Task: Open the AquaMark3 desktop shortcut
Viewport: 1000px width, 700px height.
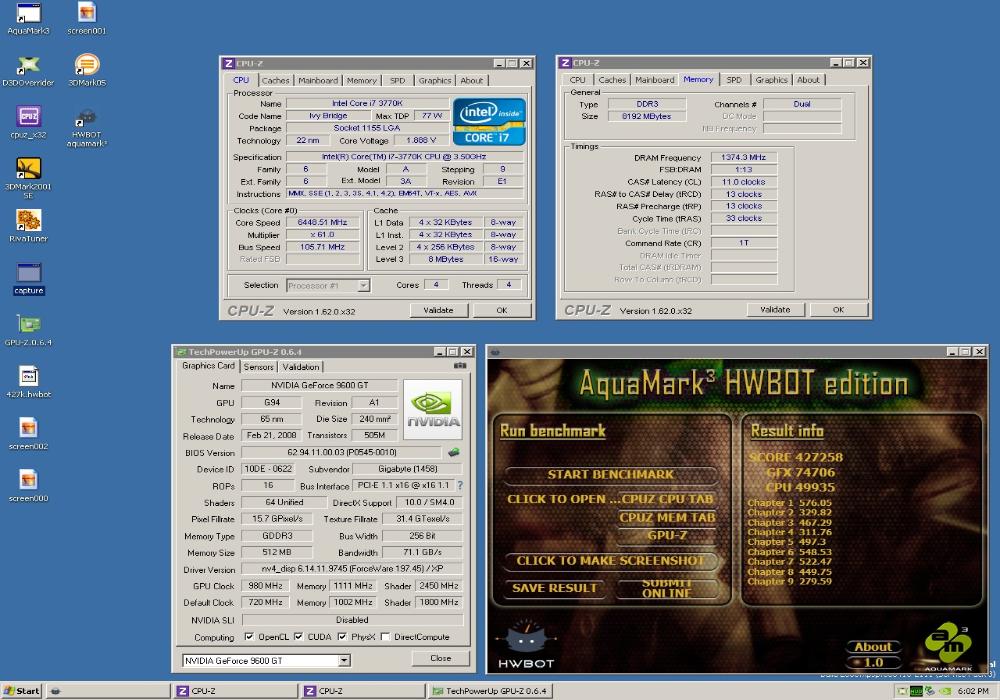Action: [x=28, y=18]
